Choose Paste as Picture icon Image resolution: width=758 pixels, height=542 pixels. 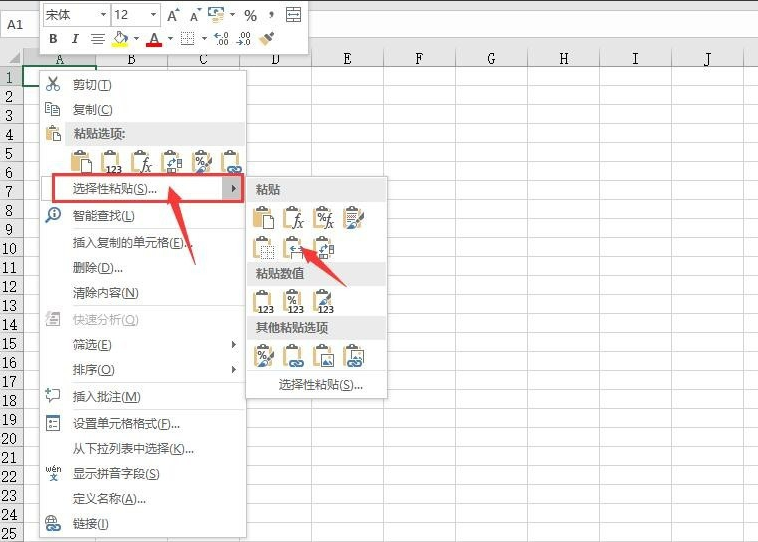[323, 356]
